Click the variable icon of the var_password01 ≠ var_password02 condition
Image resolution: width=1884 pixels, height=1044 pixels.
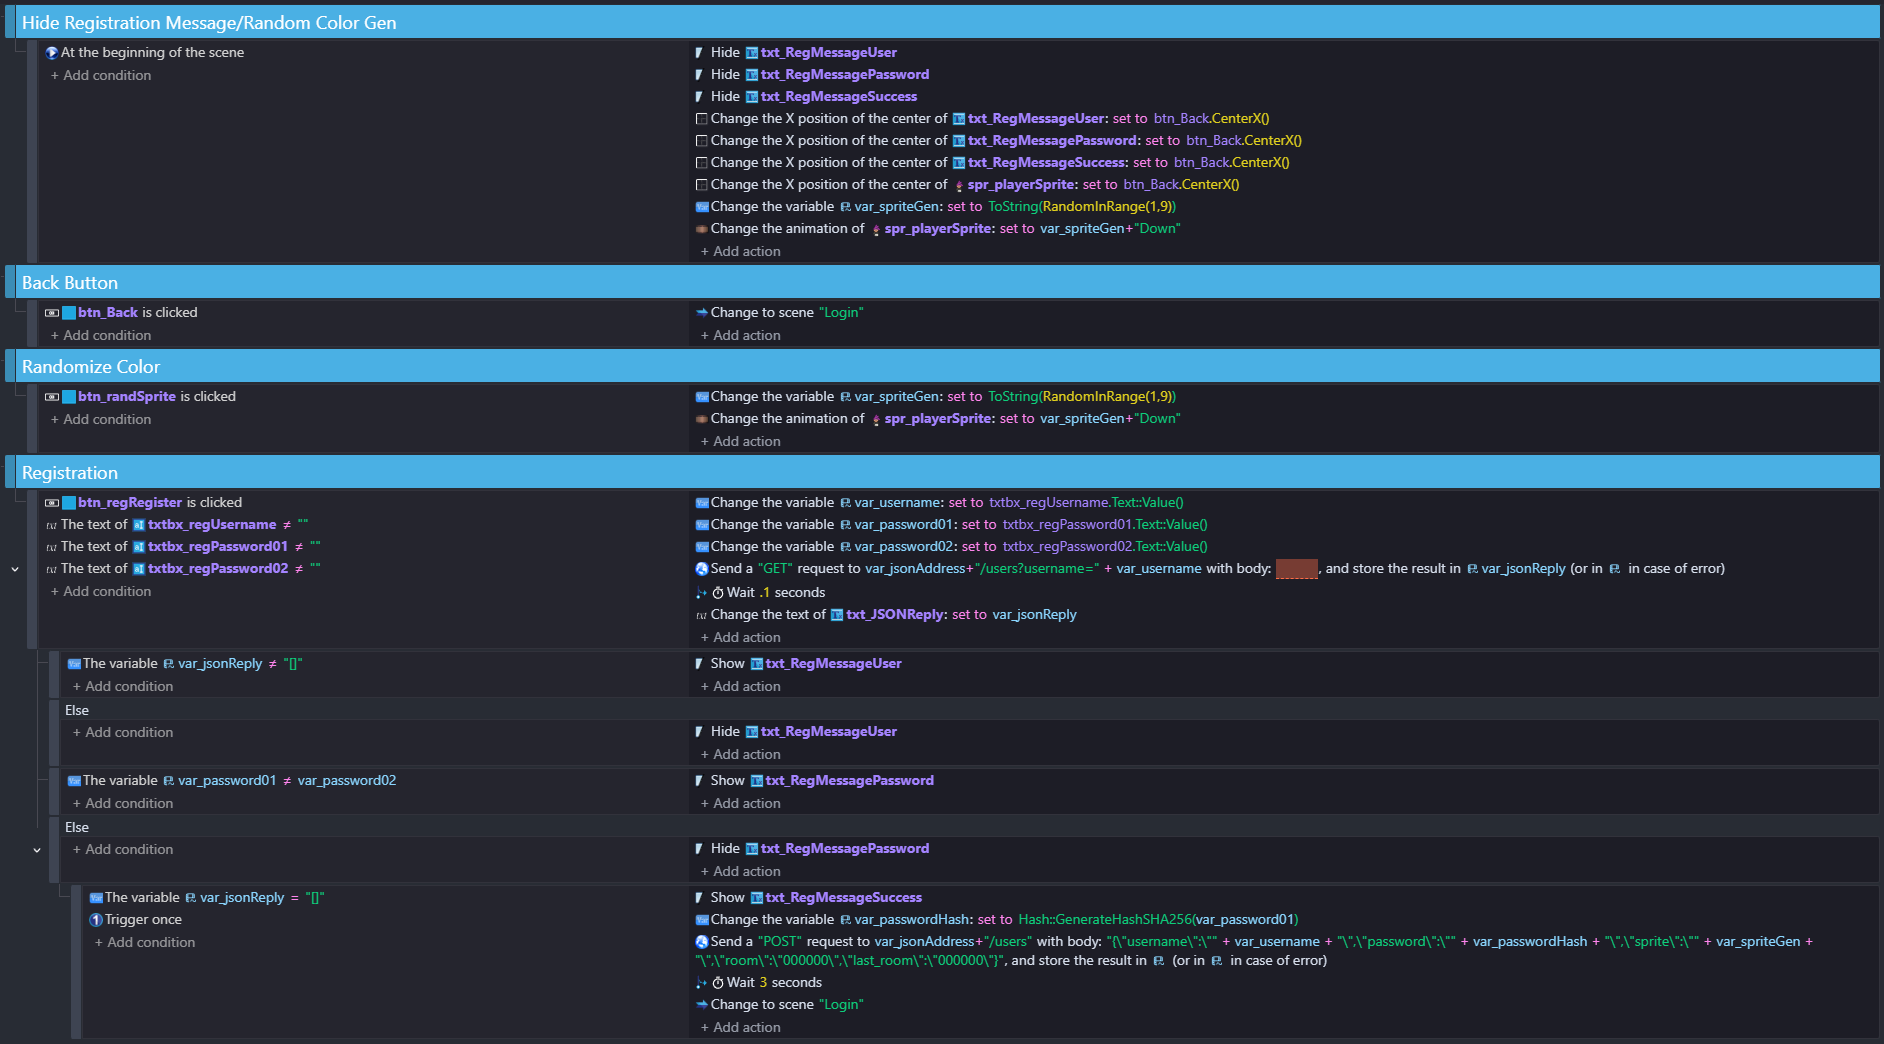74,781
